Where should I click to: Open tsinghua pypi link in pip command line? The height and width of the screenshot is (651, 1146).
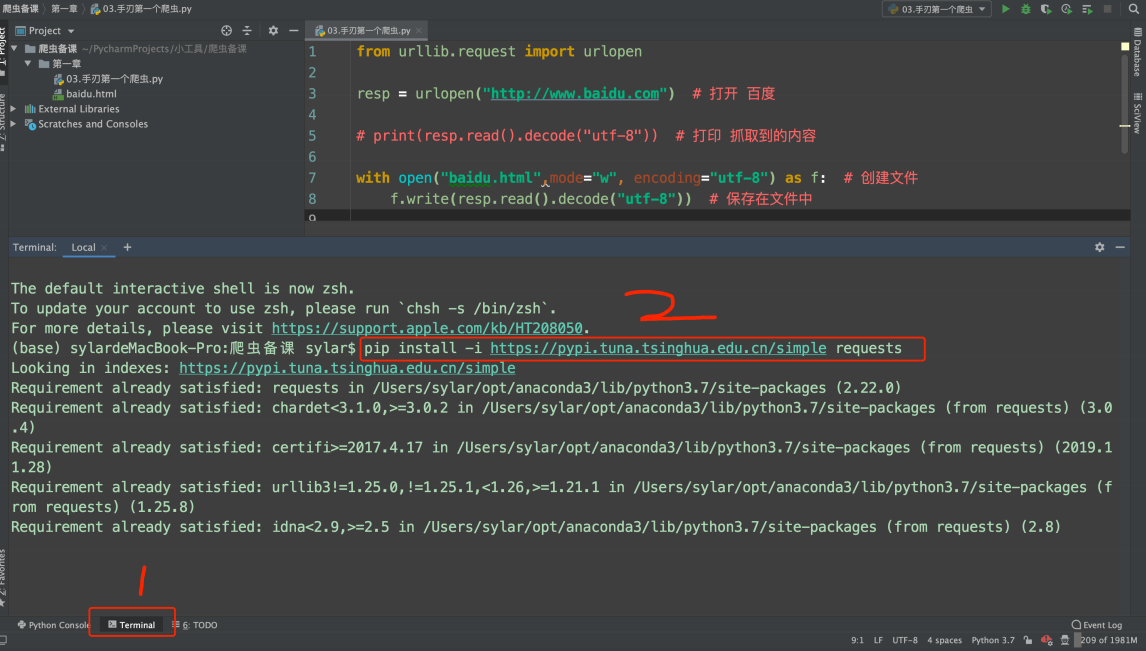click(658, 349)
